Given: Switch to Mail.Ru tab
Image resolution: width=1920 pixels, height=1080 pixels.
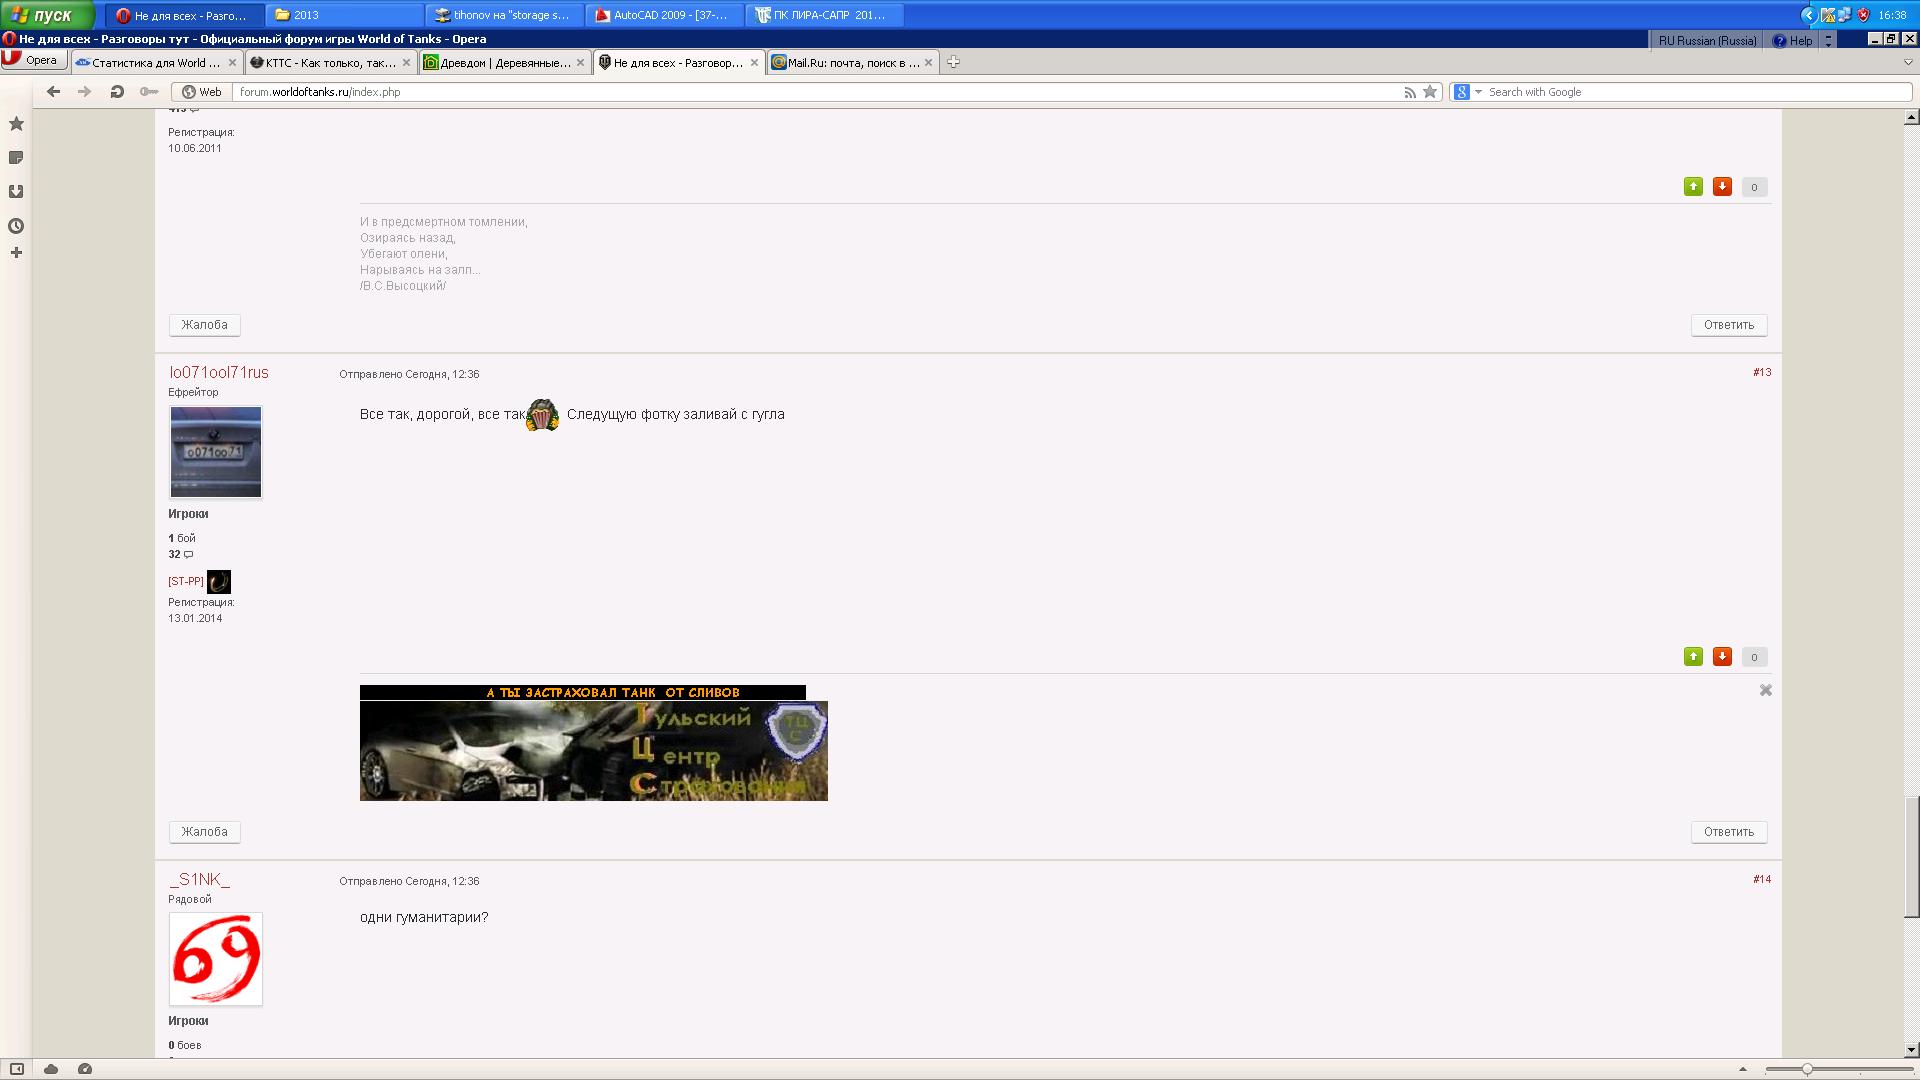Looking at the screenshot, I should point(850,62).
